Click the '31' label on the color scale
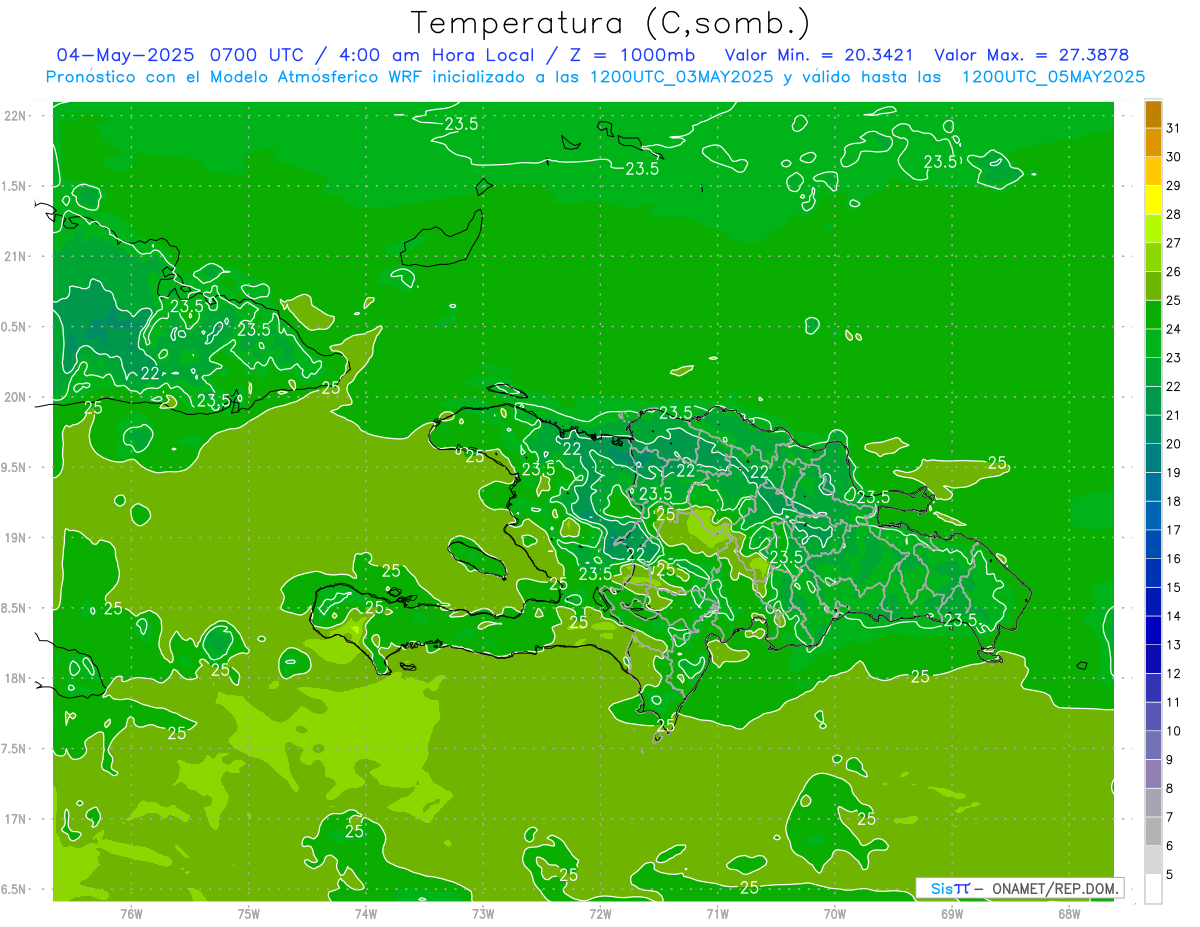This screenshot has height=927, width=1200. pyautogui.click(x=1173, y=128)
